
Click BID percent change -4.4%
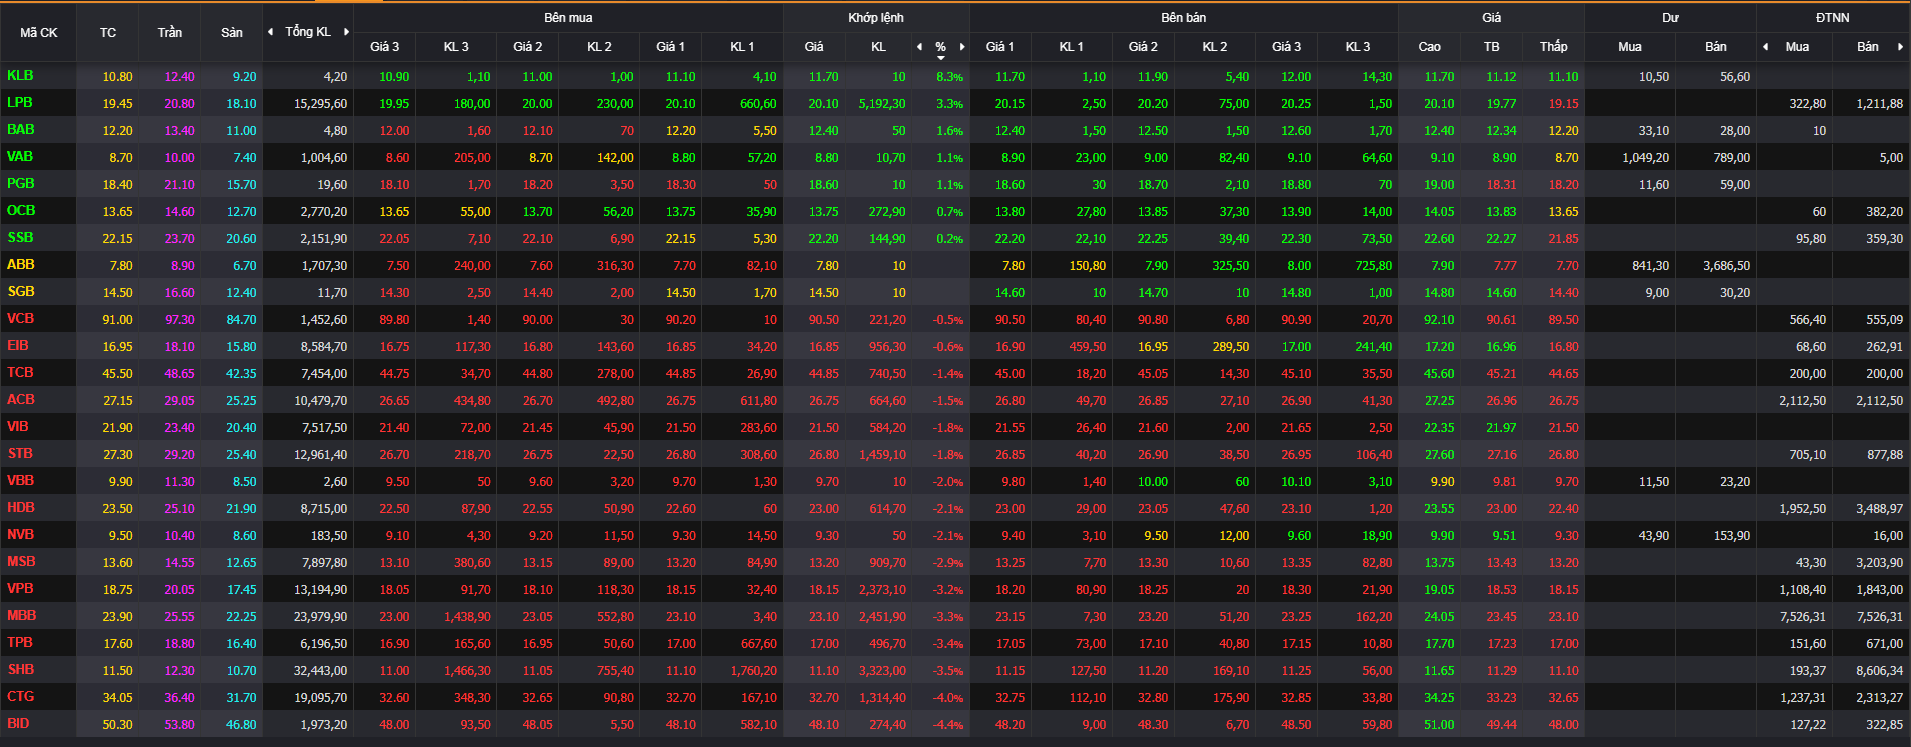(x=948, y=725)
